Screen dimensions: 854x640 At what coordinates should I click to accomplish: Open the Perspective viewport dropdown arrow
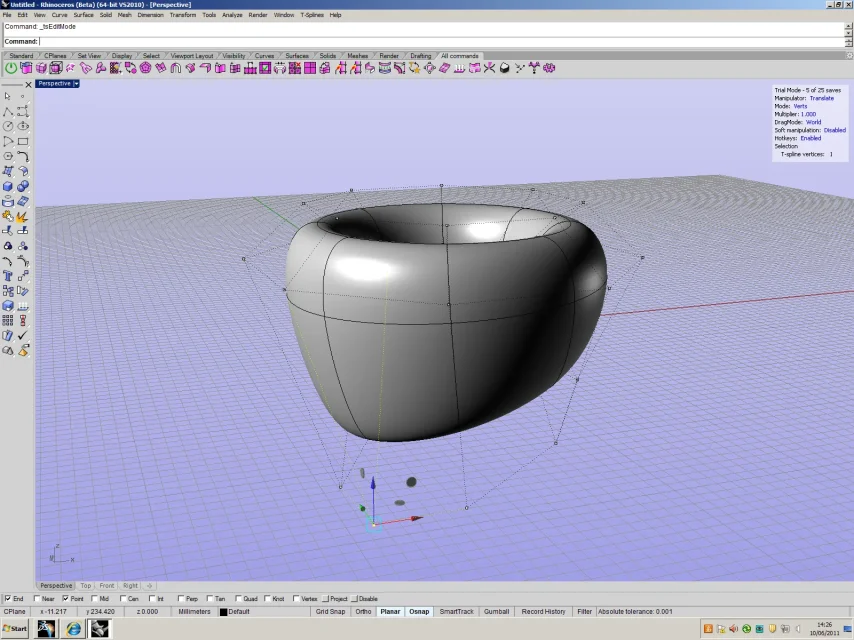(x=76, y=84)
